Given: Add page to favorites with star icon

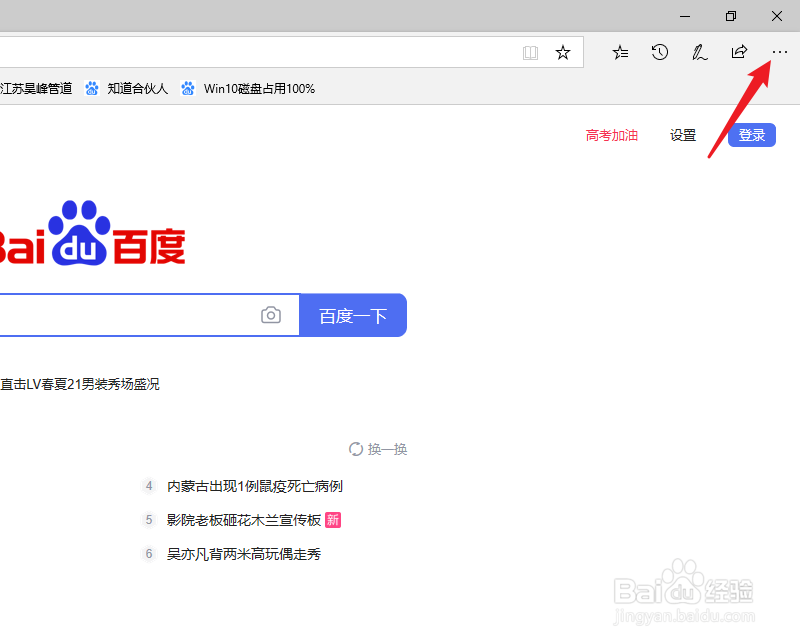Looking at the screenshot, I should pos(563,52).
